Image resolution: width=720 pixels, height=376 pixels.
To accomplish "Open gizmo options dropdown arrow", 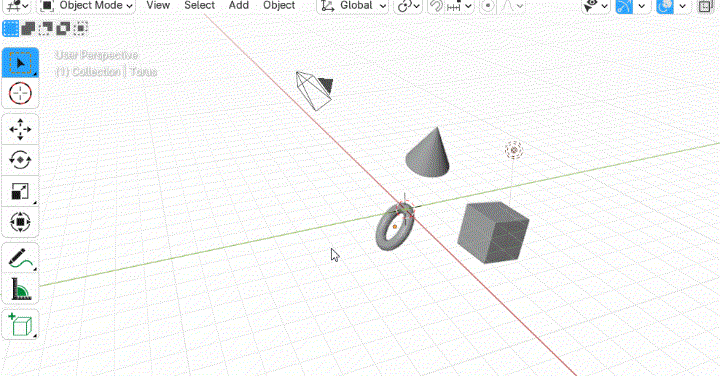I will pyautogui.click(x=641, y=6).
